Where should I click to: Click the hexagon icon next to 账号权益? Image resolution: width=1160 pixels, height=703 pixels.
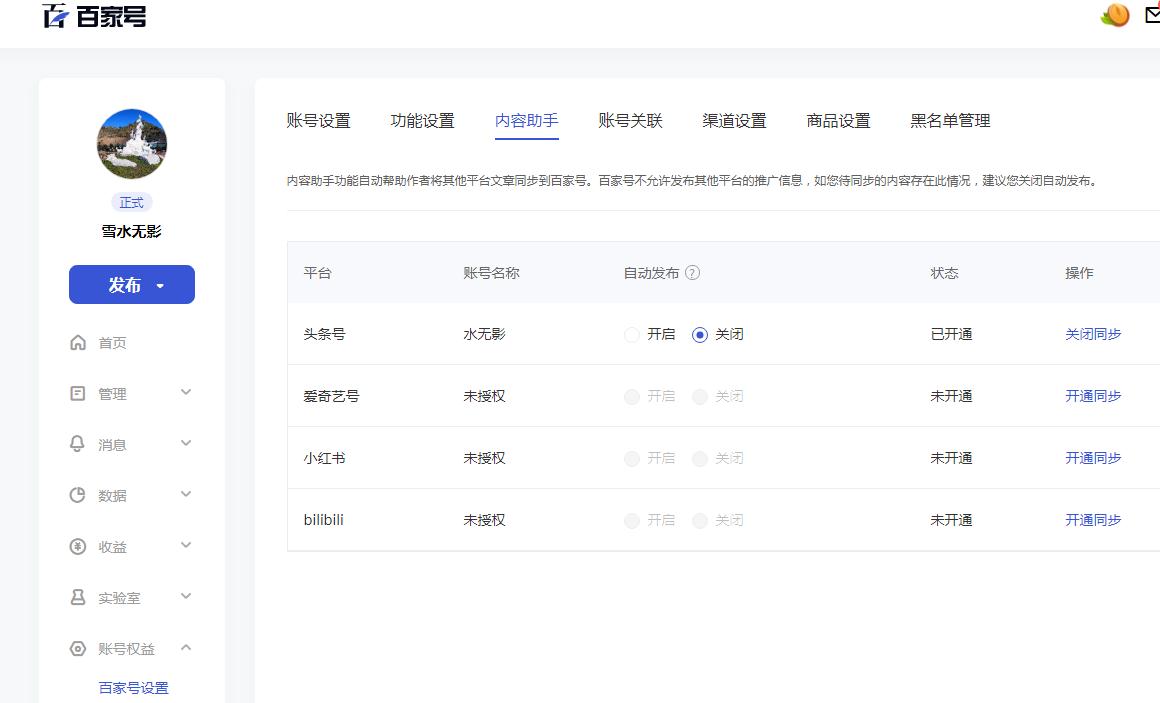click(78, 649)
